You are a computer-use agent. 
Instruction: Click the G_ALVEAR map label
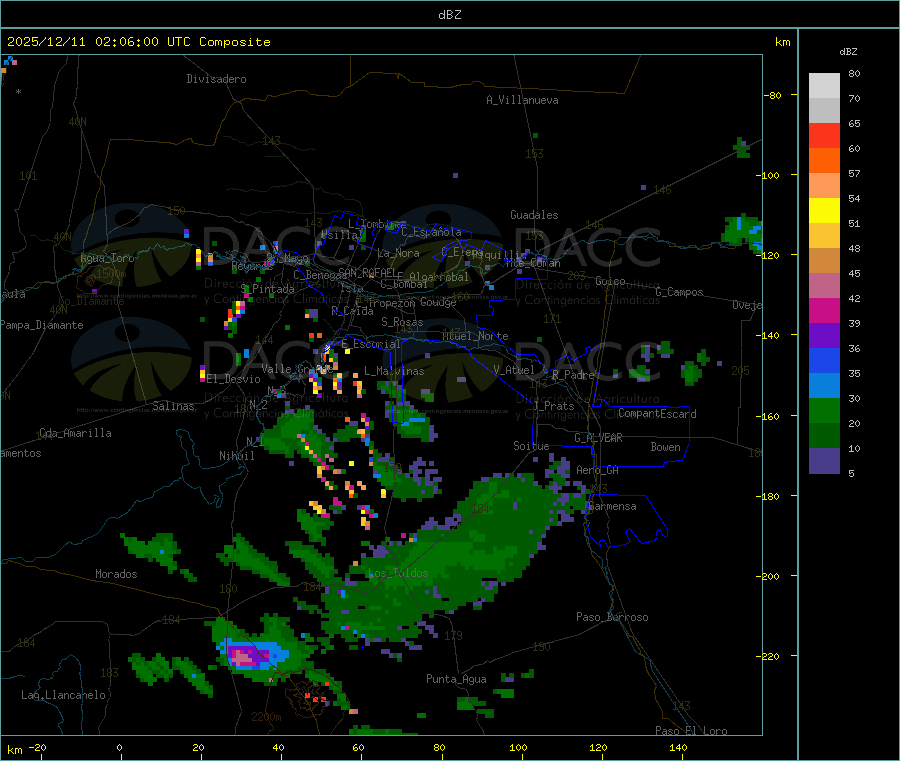598,438
